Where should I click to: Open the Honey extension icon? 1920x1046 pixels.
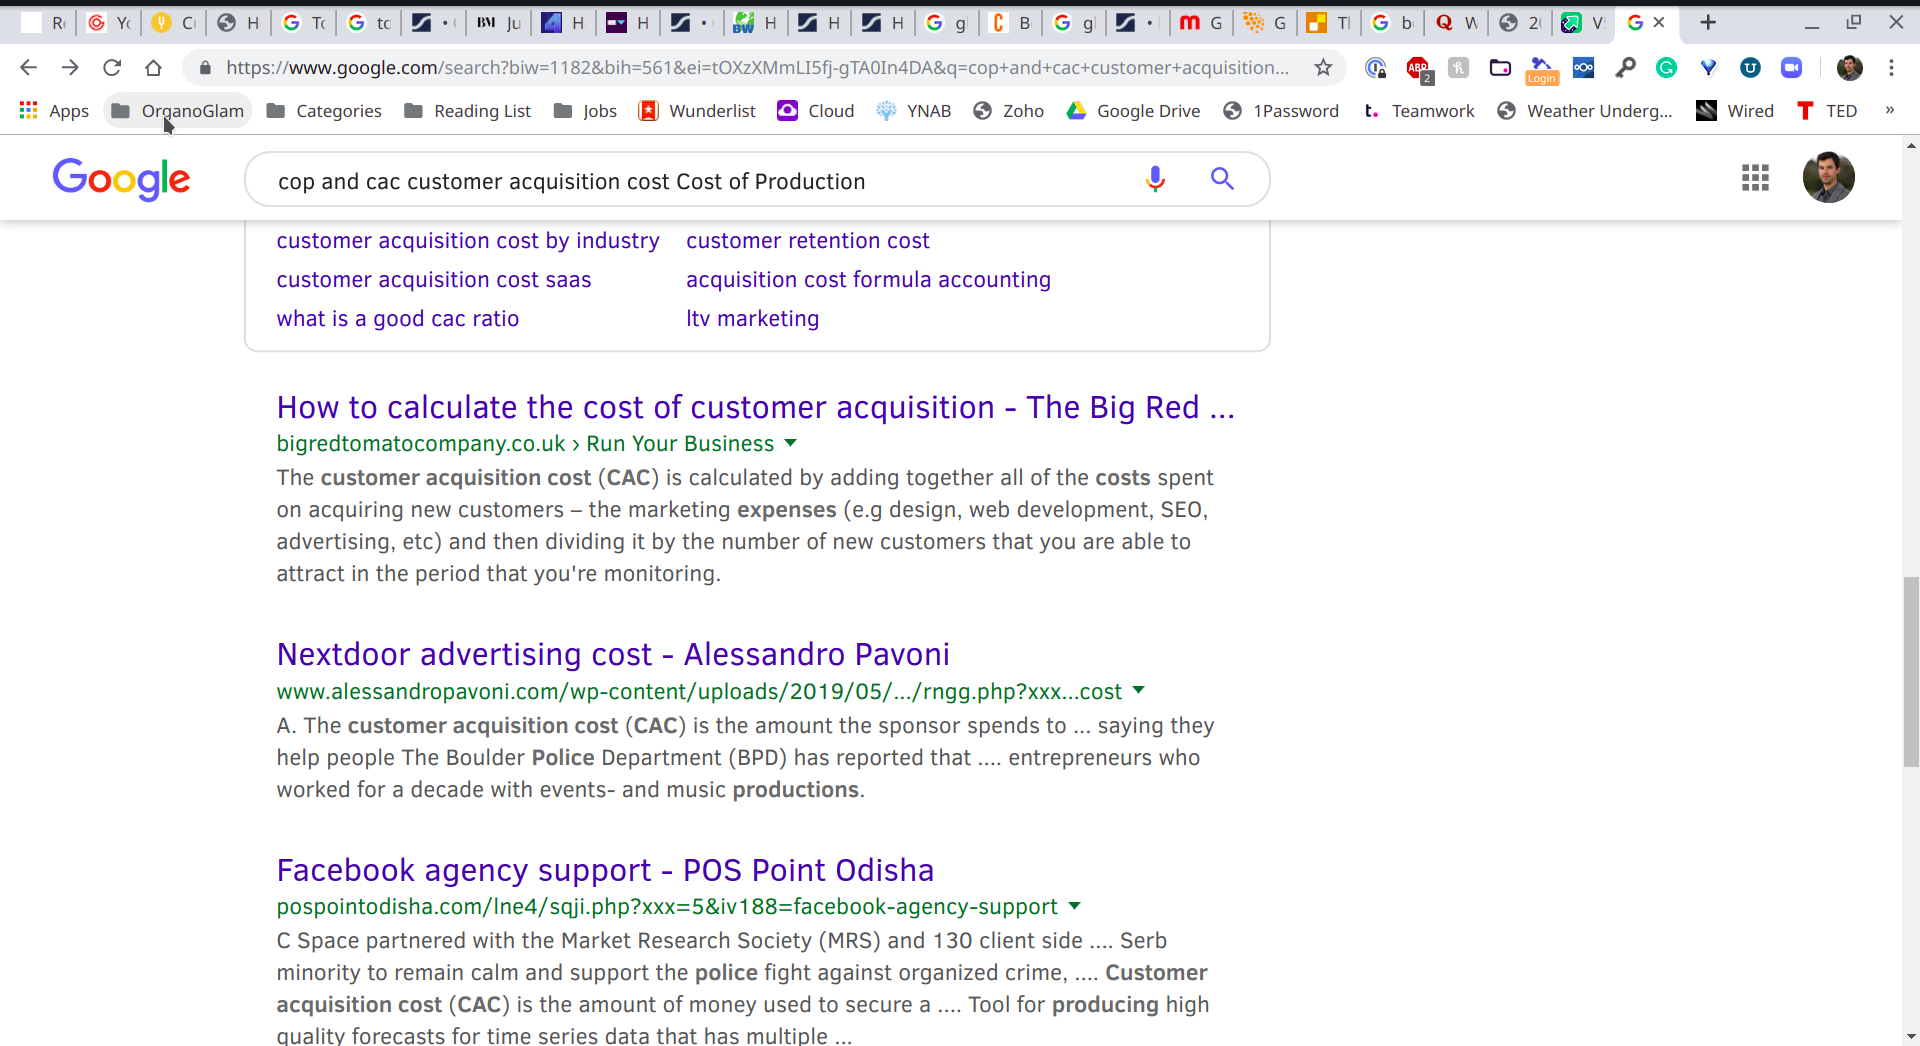pyautogui.click(x=1459, y=67)
